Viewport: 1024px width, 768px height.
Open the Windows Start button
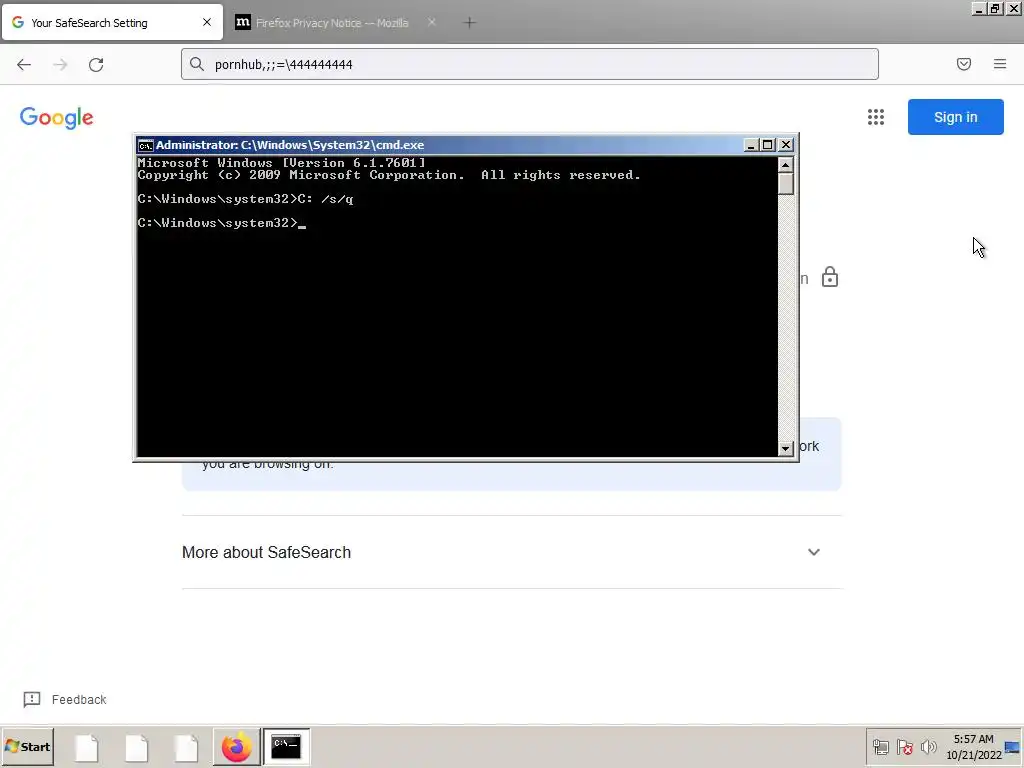click(27, 746)
